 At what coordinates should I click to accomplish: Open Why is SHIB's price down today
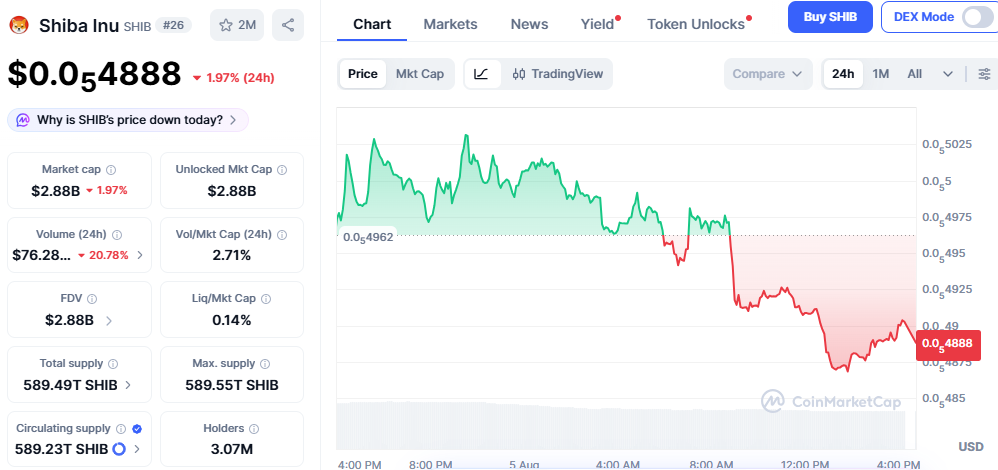click(128, 120)
